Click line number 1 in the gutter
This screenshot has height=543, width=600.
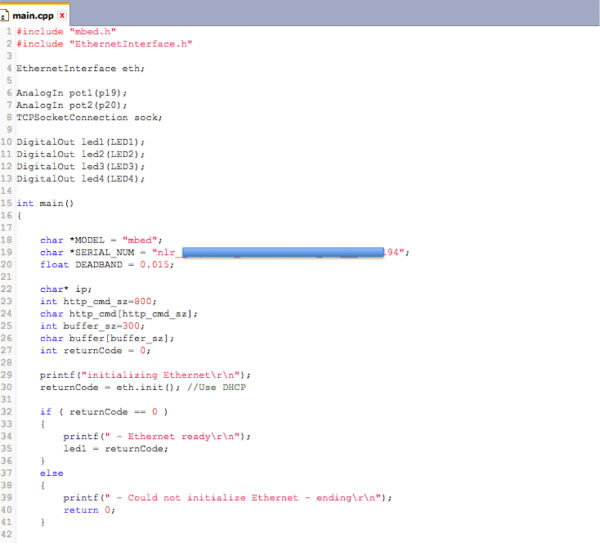[8, 30]
